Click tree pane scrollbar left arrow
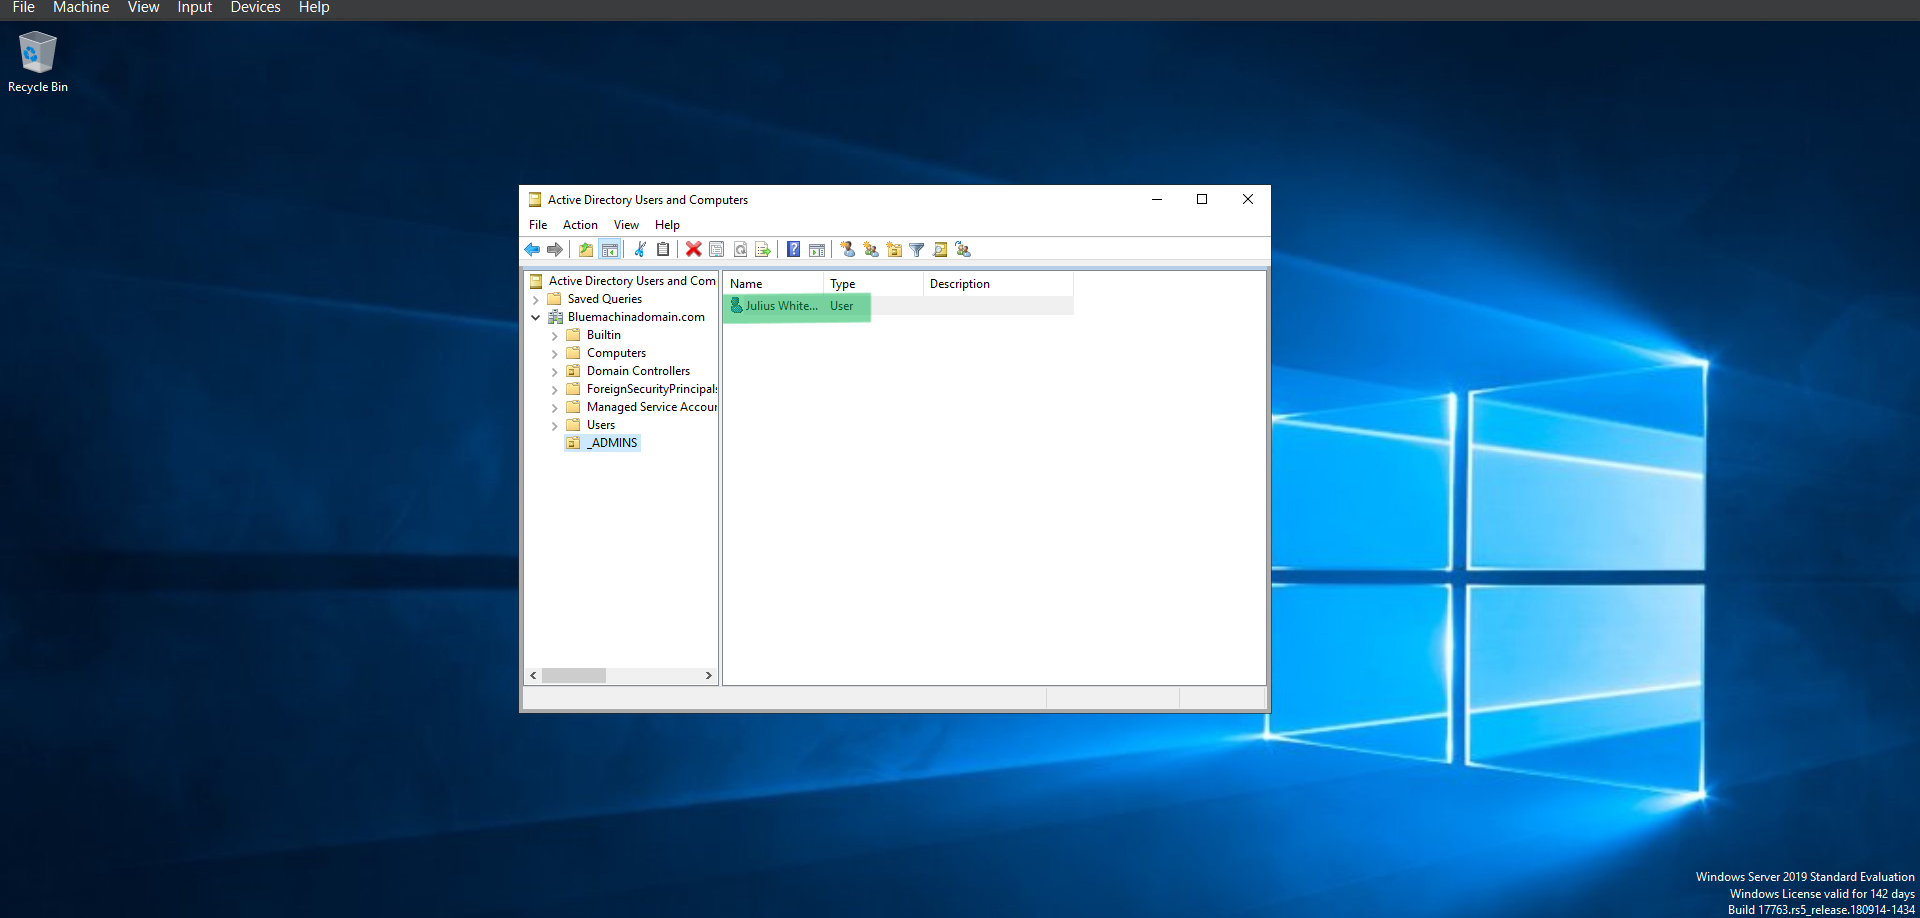 click(533, 675)
